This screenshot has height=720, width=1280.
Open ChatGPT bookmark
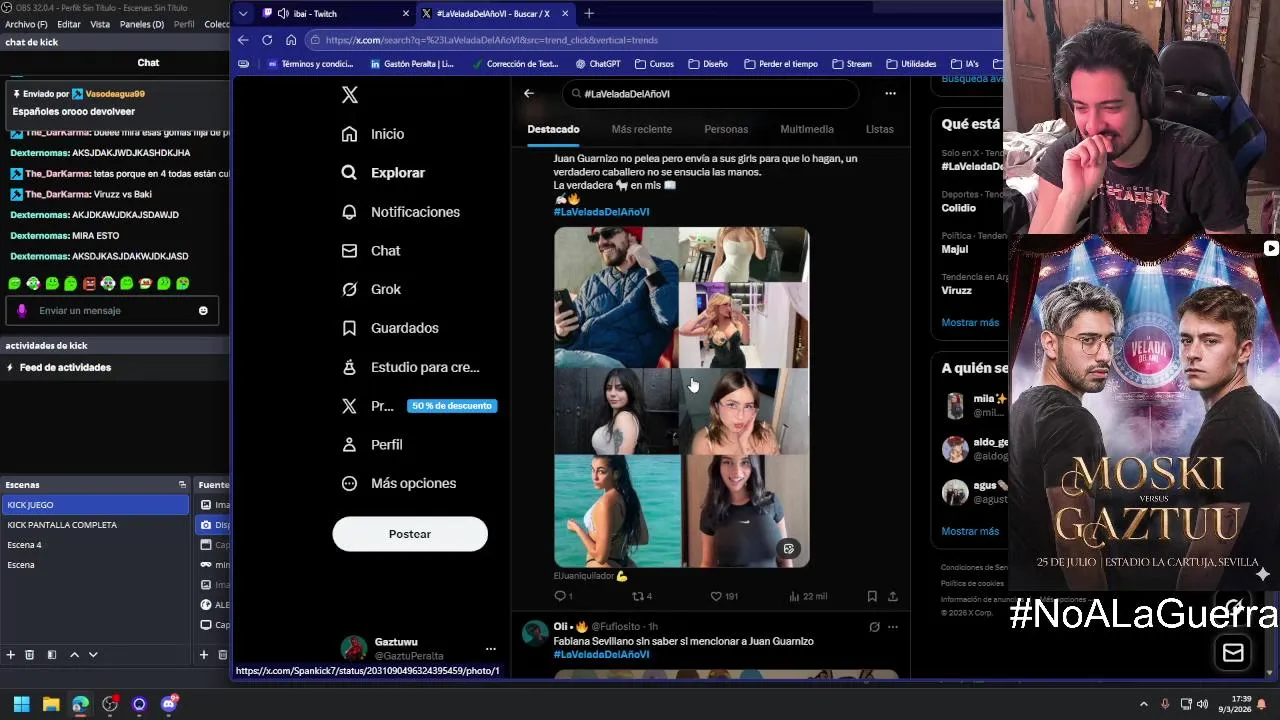click(x=597, y=64)
